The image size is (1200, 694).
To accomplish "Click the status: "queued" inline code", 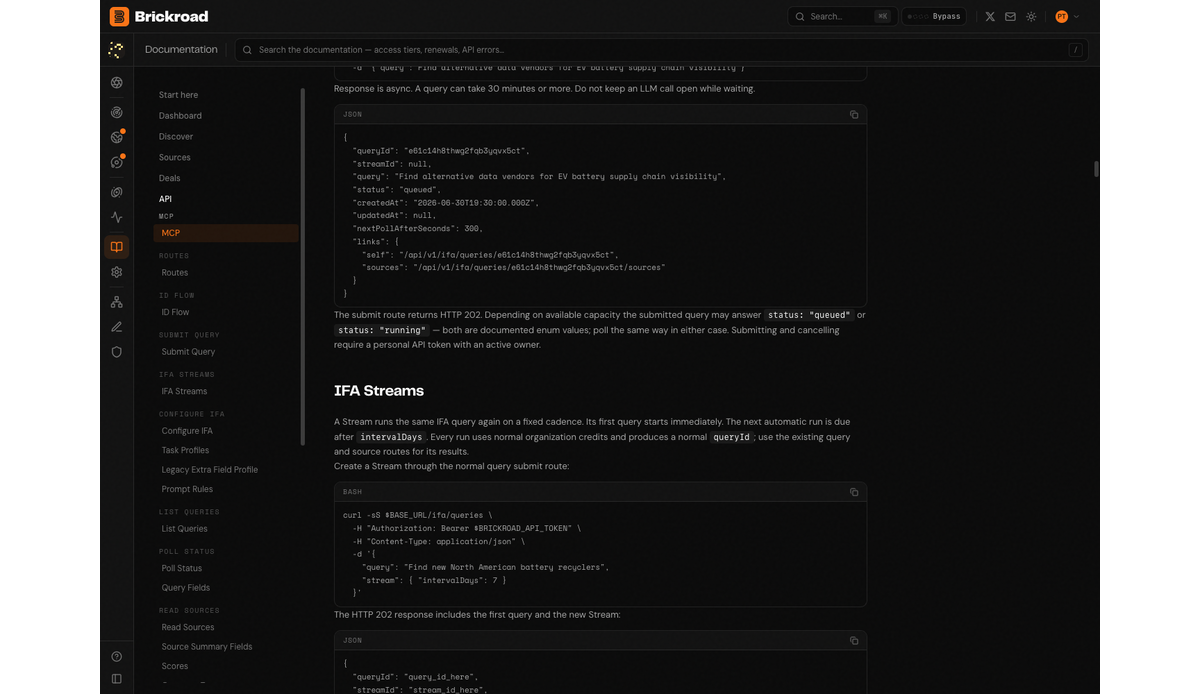I will [809, 315].
